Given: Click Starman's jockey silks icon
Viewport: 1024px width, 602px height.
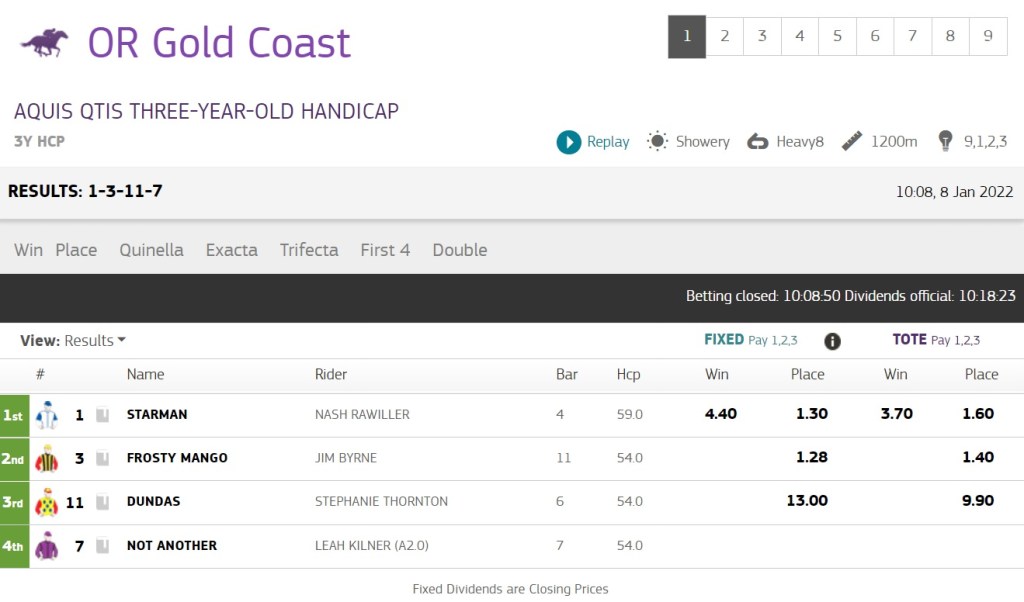Looking at the screenshot, I should click(47, 415).
